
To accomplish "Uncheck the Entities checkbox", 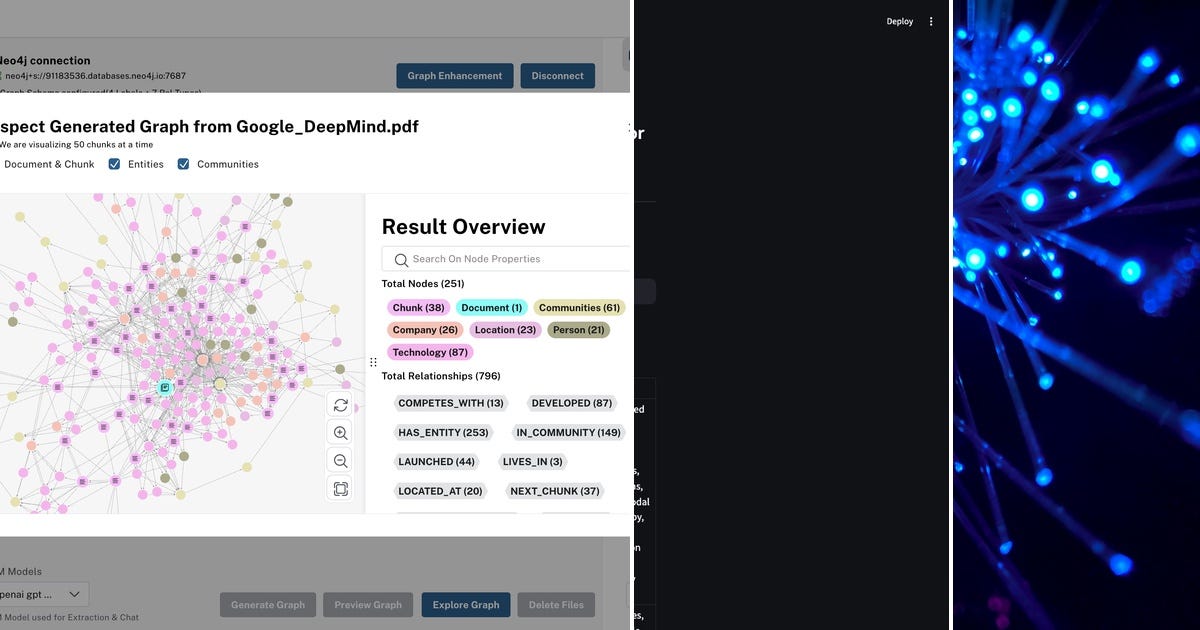I will tap(114, 164).
